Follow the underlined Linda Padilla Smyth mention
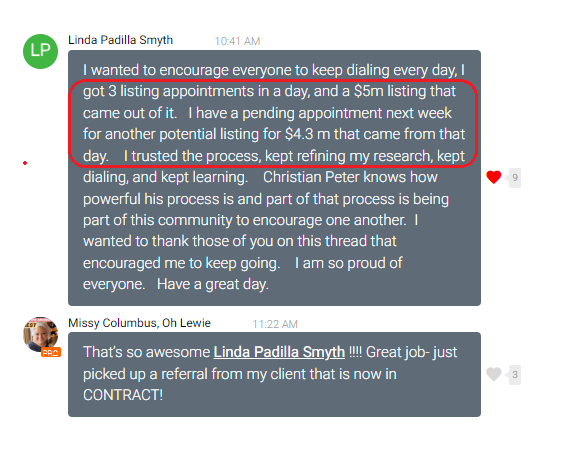This screenshot has height=470, width=568. pyautogui.click(x=279, y=352)
